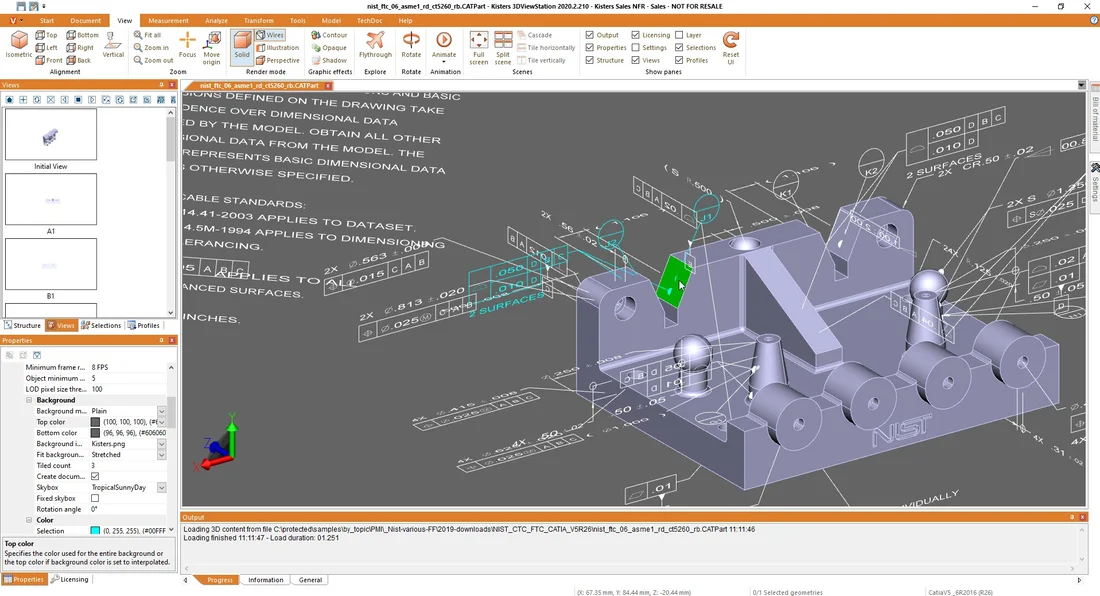The height and width of the screenshot is (596, 1100).
Task: Activate the Move origin tool
Action: tap(213, 47)
